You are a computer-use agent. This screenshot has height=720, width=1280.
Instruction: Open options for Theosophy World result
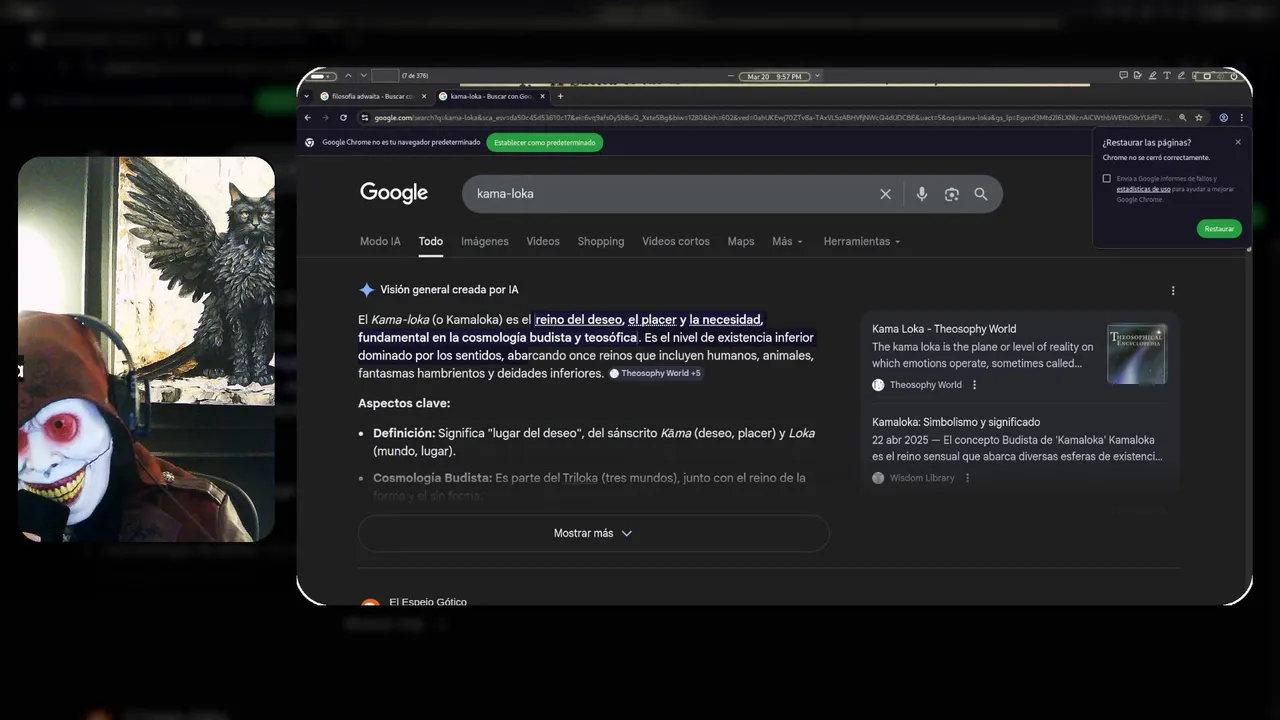975,385
